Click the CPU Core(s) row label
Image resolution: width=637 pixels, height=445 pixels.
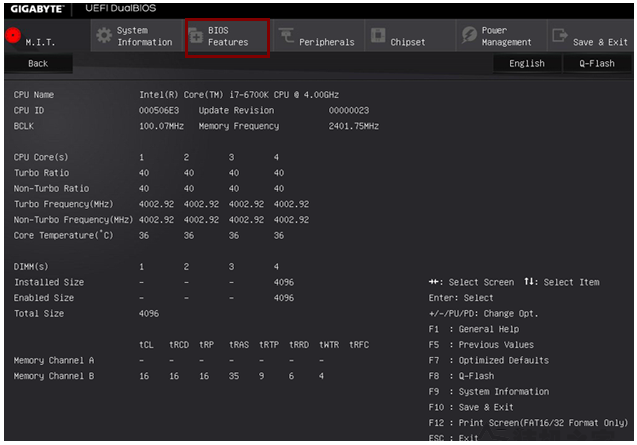pos(41,157)
